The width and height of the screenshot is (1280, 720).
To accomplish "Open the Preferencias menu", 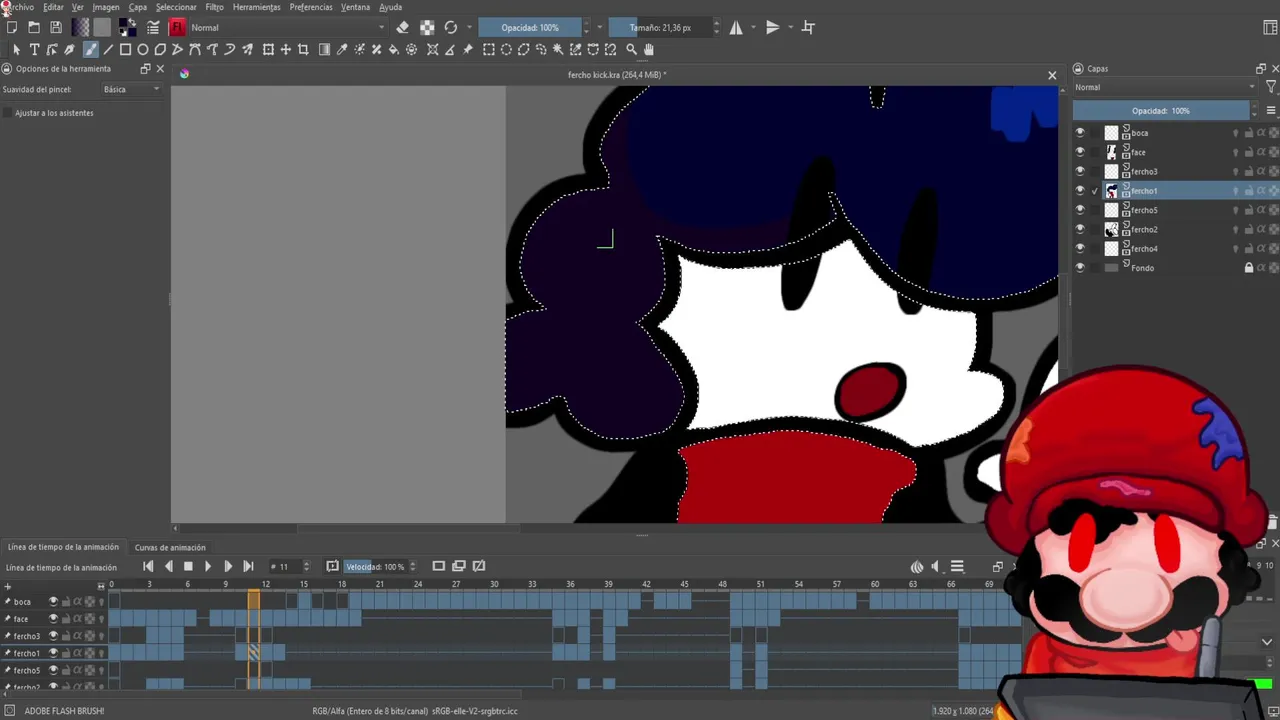I will tap(311, 7).
